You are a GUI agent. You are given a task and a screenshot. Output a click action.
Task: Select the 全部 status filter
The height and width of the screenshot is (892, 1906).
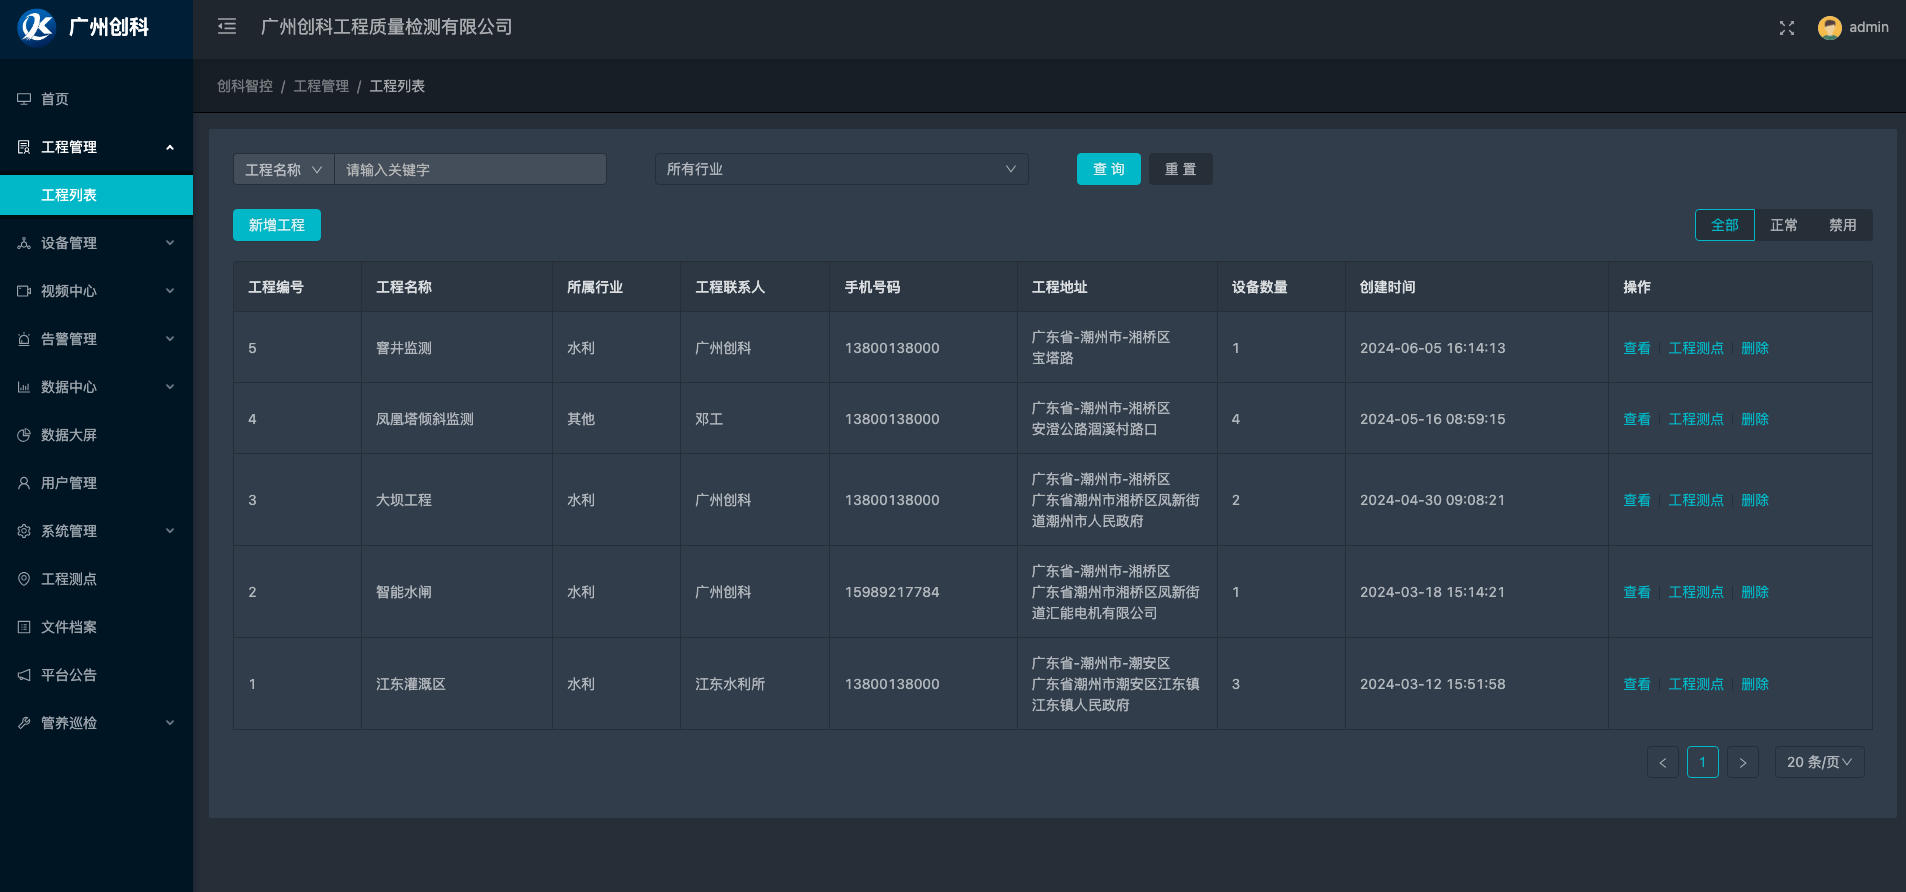coord(1724,225)
